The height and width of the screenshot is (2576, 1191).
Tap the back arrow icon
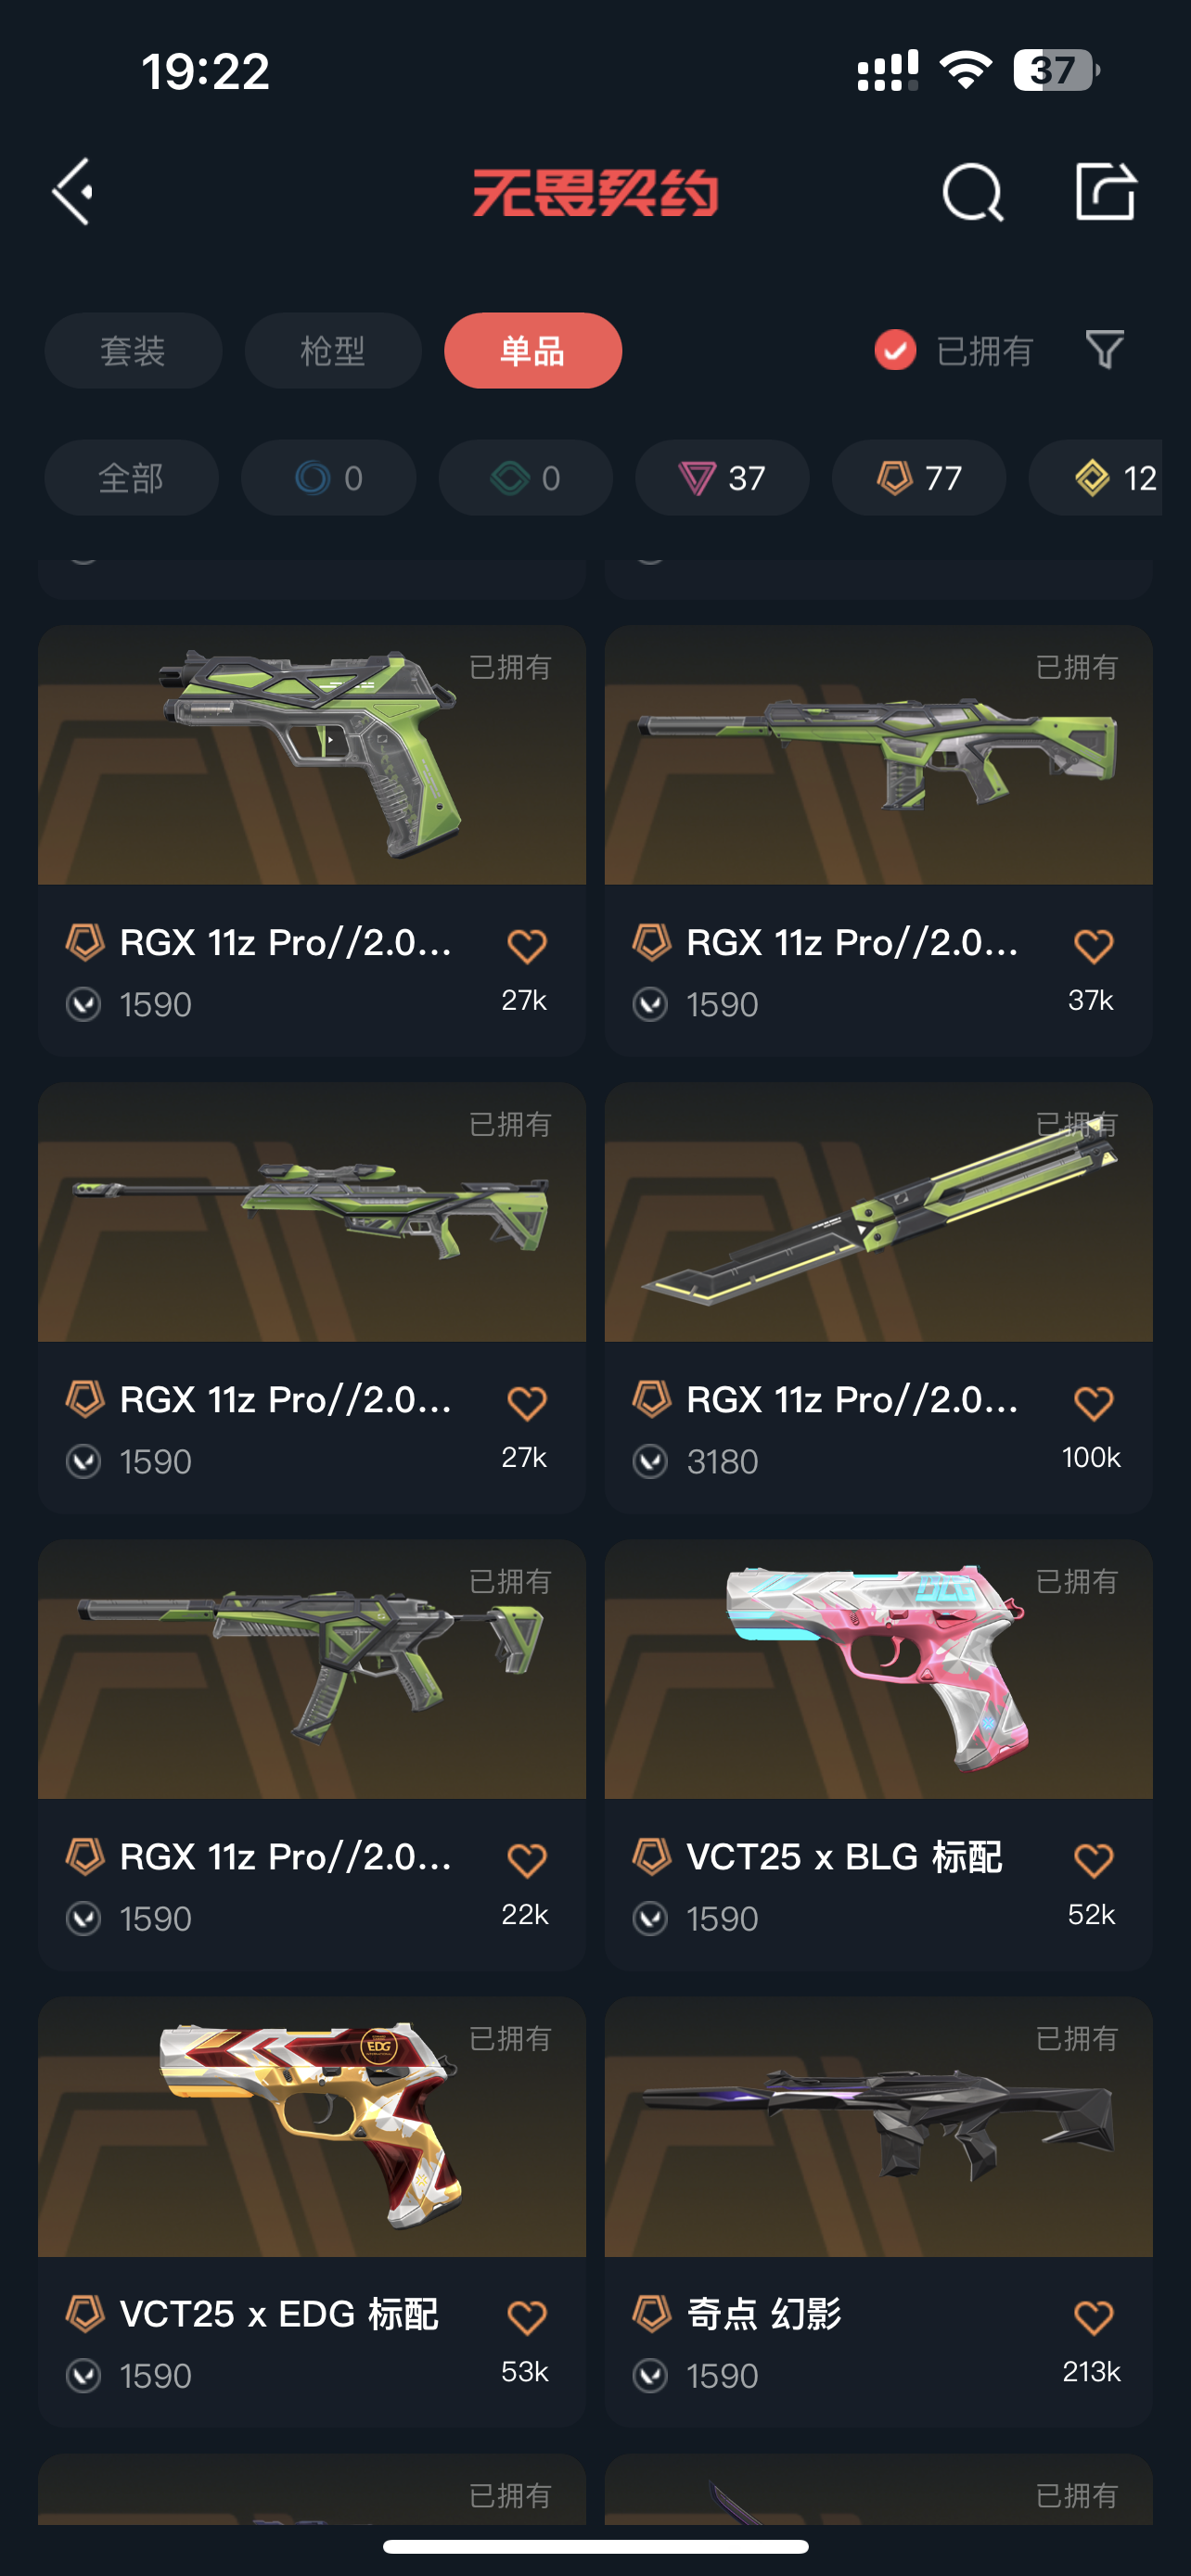coord(73,191)
